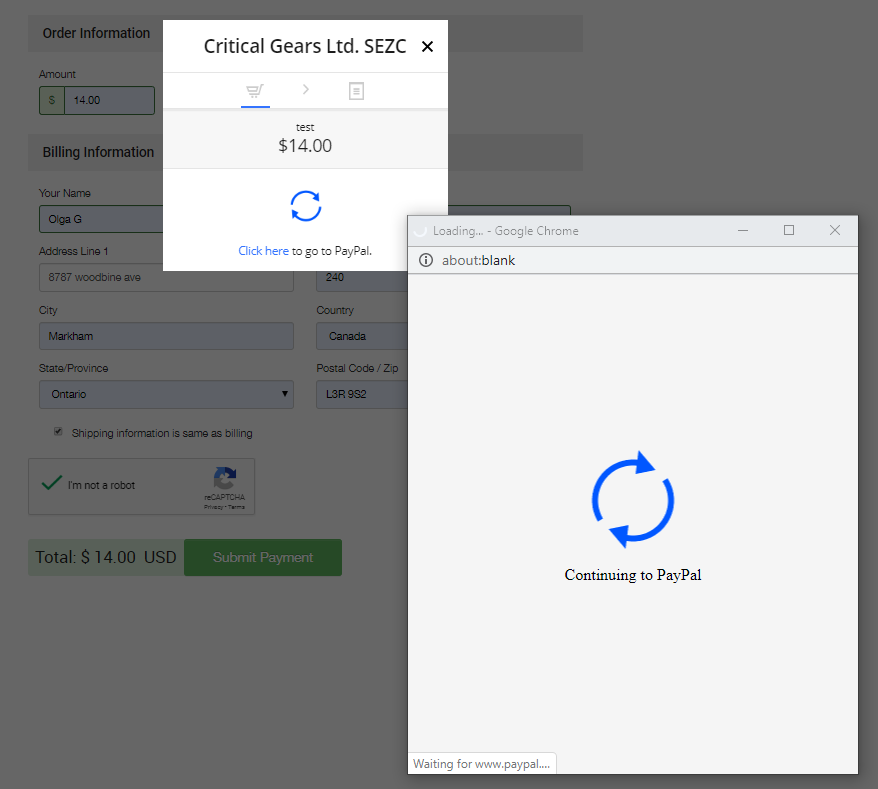This screenshot has height=789, width=878.
Task: Click the Postal Code field L3R 9S2
Action: 362,394
